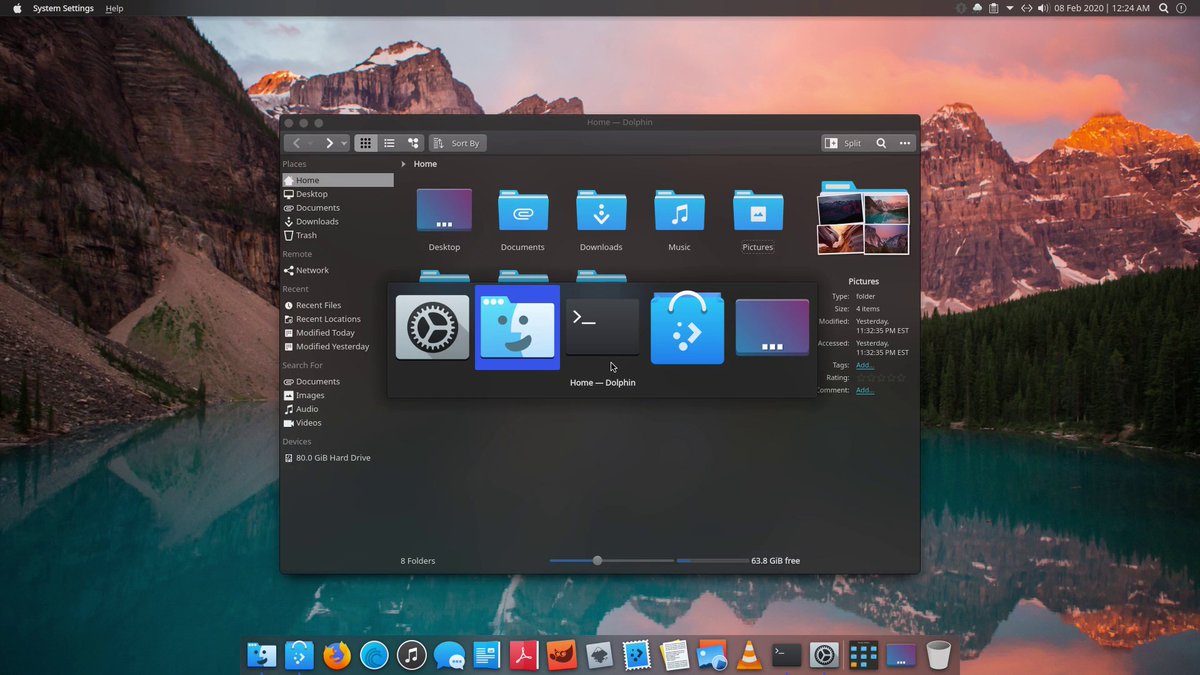Open the Help menu
Viewport: 1200px width, 675px height.
click(x=115, y=8)
